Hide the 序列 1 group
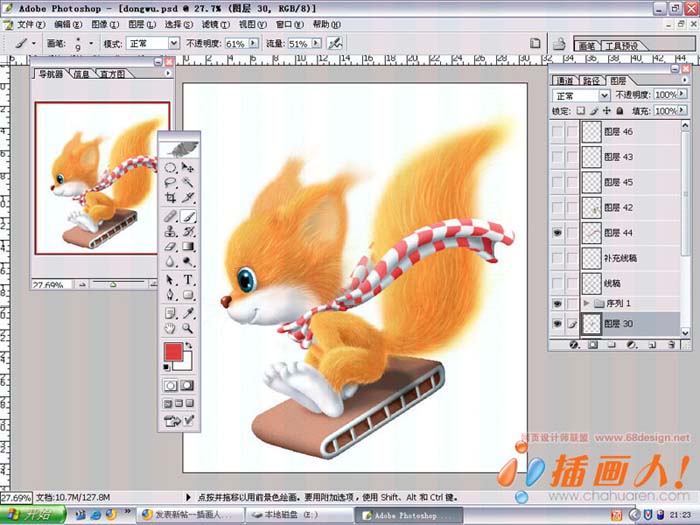 [x=557, y=304]
